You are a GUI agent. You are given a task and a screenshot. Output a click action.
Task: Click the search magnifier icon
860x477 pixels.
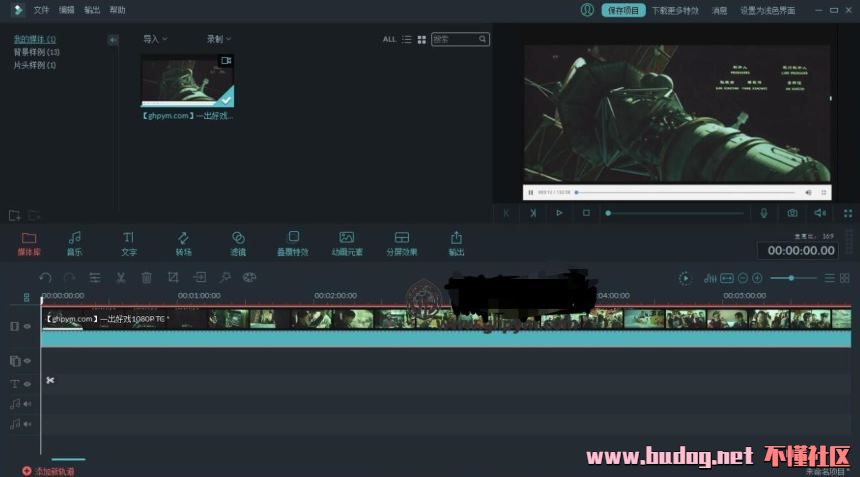click(482, 39)
